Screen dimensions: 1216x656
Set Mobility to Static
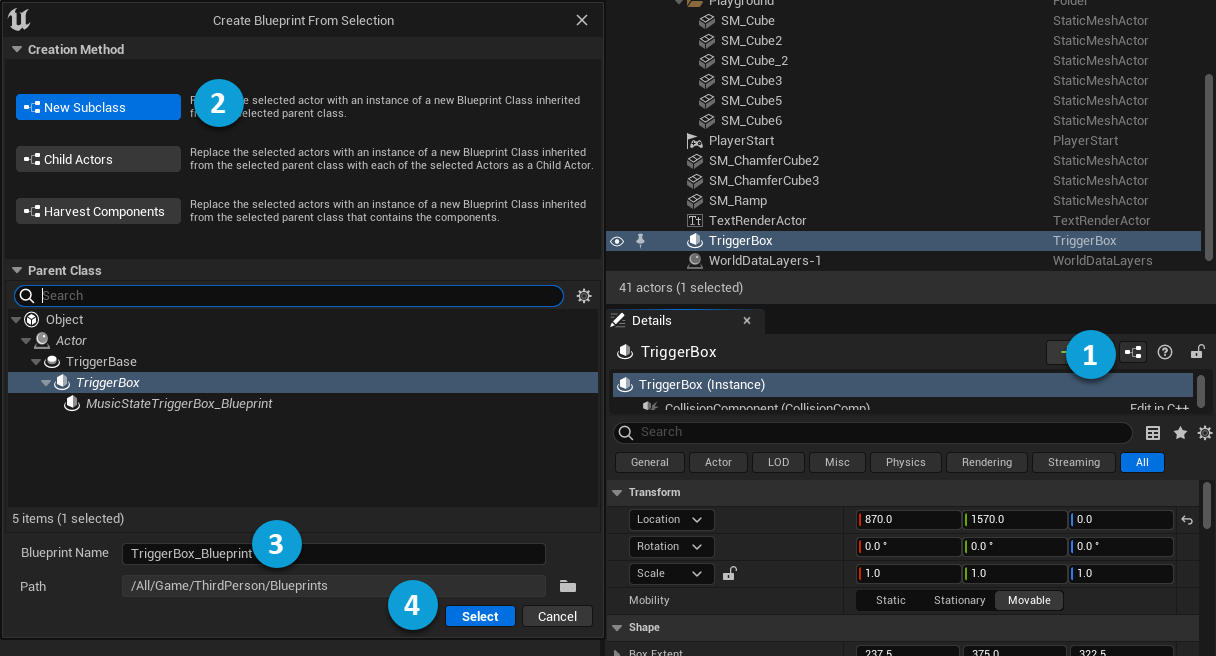pos(890,600)
